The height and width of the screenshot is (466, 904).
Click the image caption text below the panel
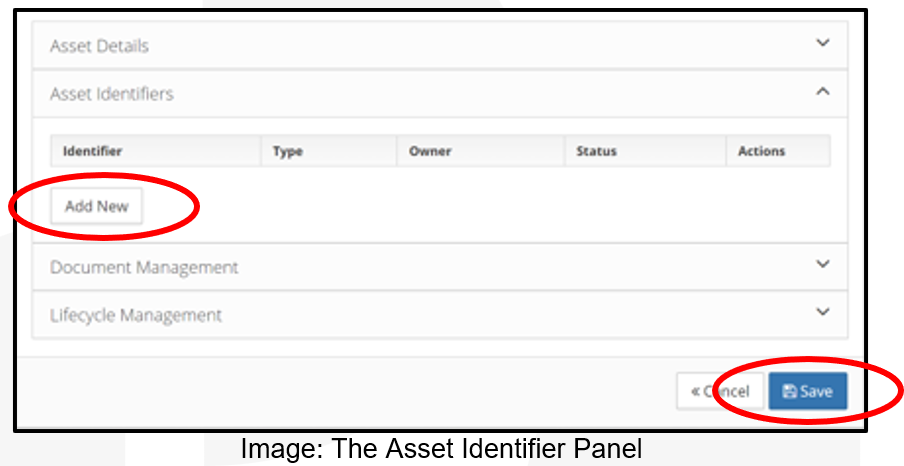[x=441, y=450]
